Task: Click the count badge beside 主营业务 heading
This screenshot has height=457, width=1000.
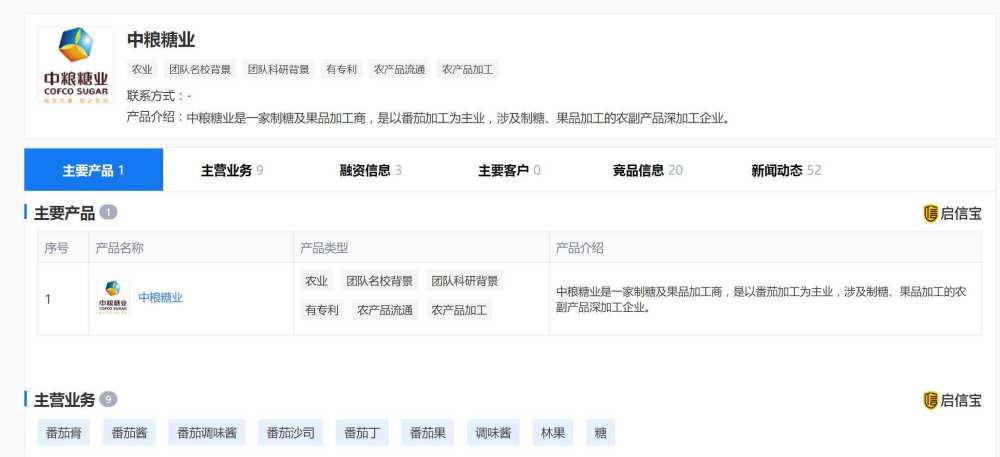Action: pos(108,400)
